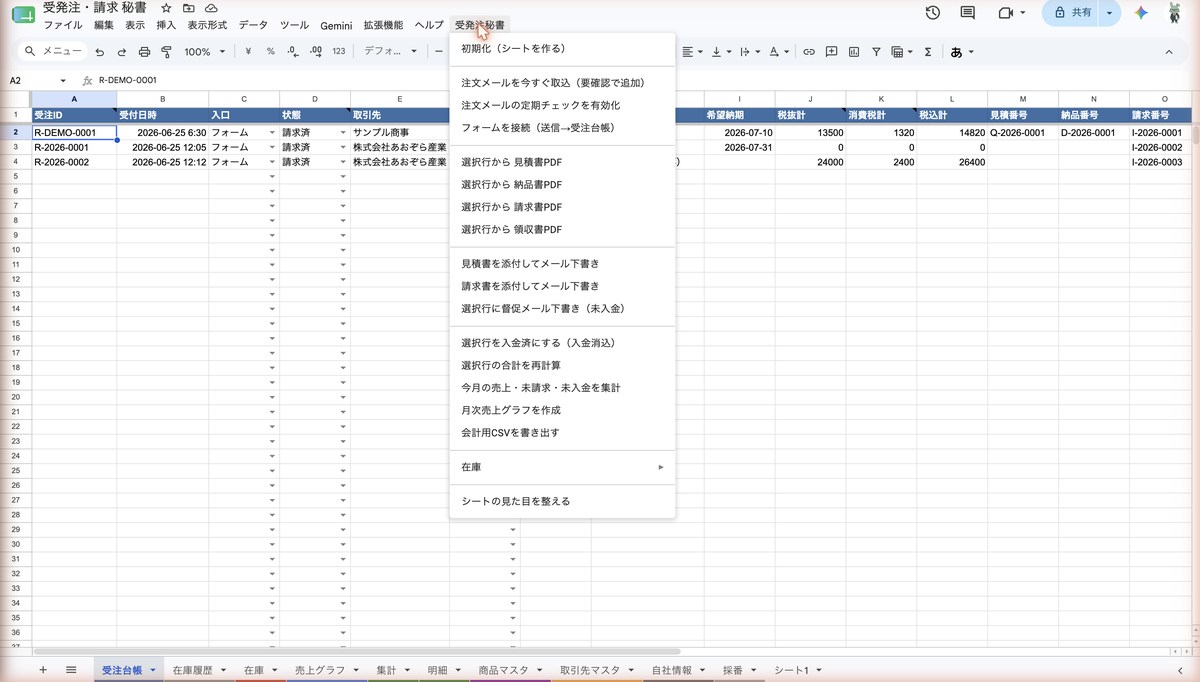Expand the 在庫 submenu
The image size is (1200, 682).
562,467
